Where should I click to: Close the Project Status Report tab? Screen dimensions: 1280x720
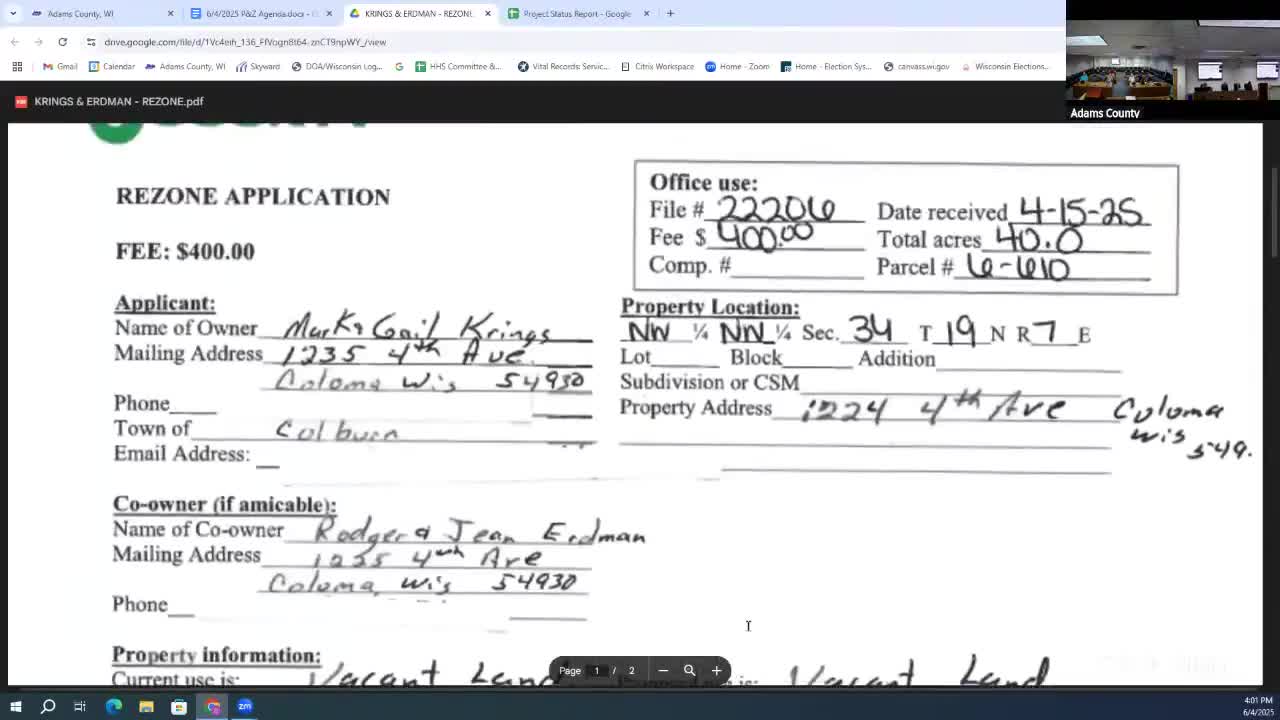click(646, 13)
